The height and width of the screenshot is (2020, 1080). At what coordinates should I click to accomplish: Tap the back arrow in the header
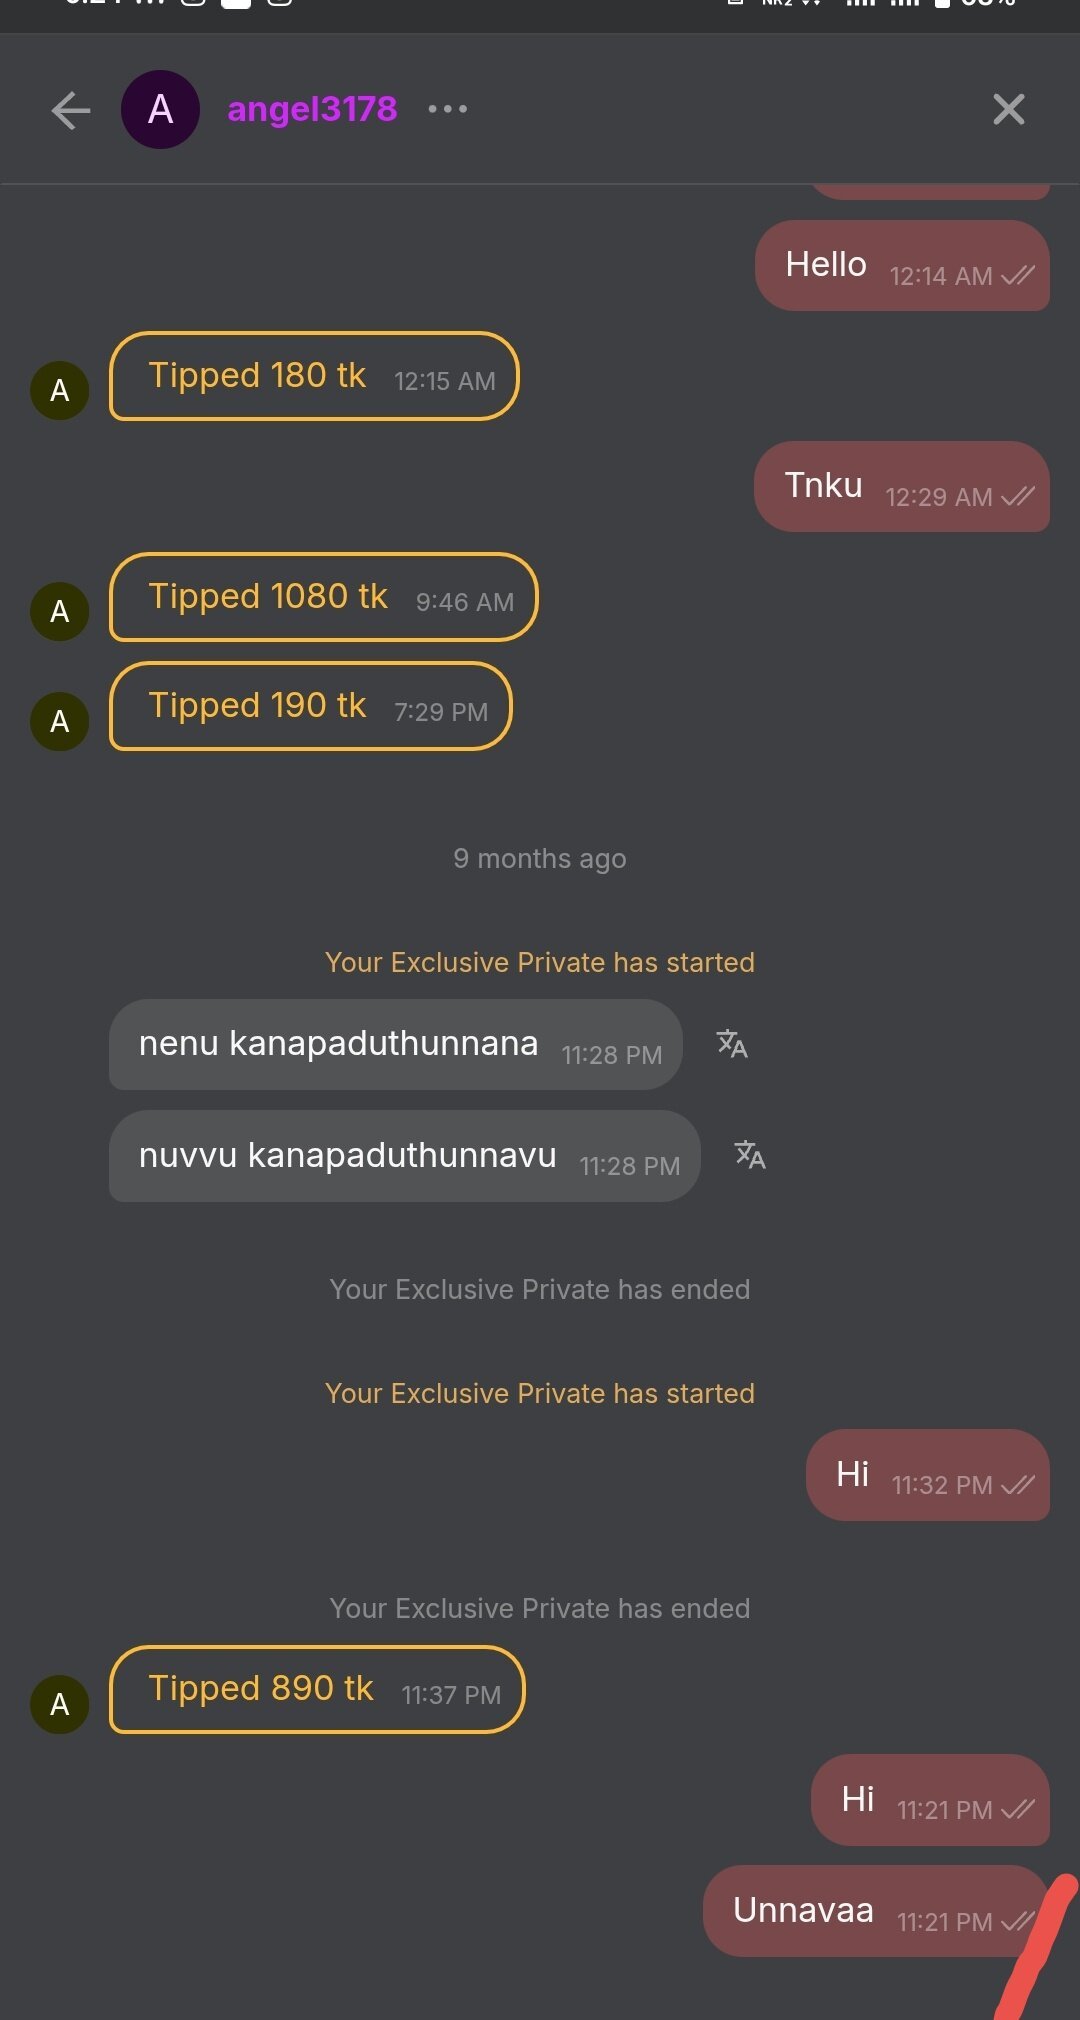pos(70,110)
